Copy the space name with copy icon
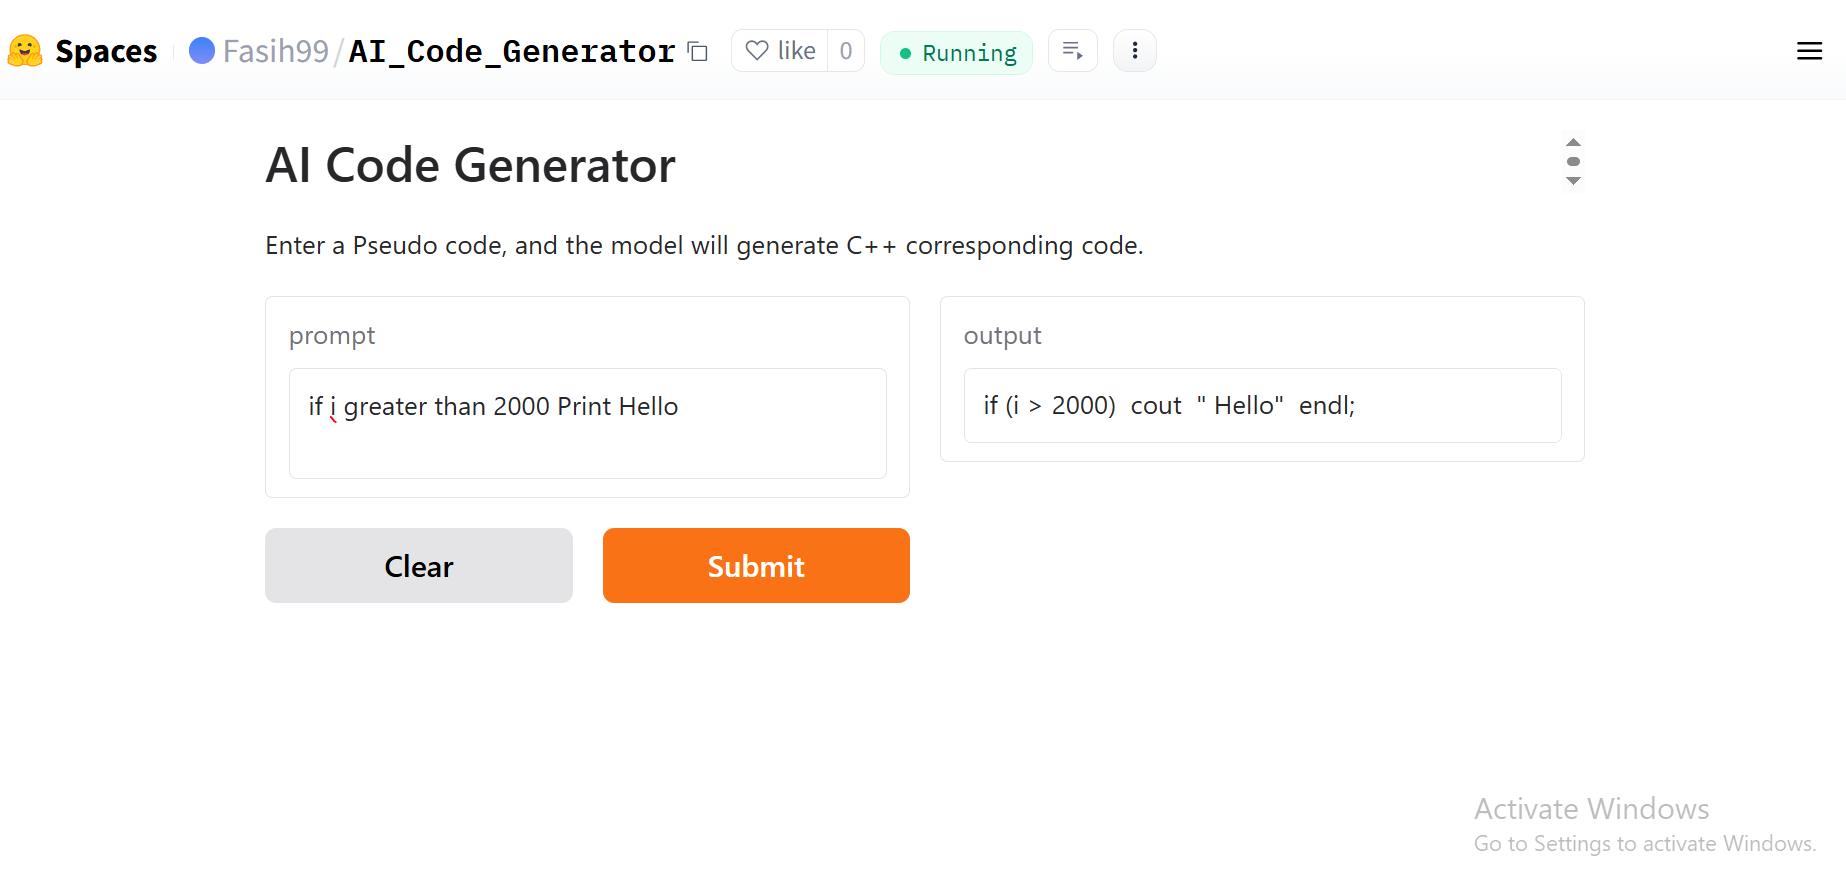1846x885 pixels. 698,52
